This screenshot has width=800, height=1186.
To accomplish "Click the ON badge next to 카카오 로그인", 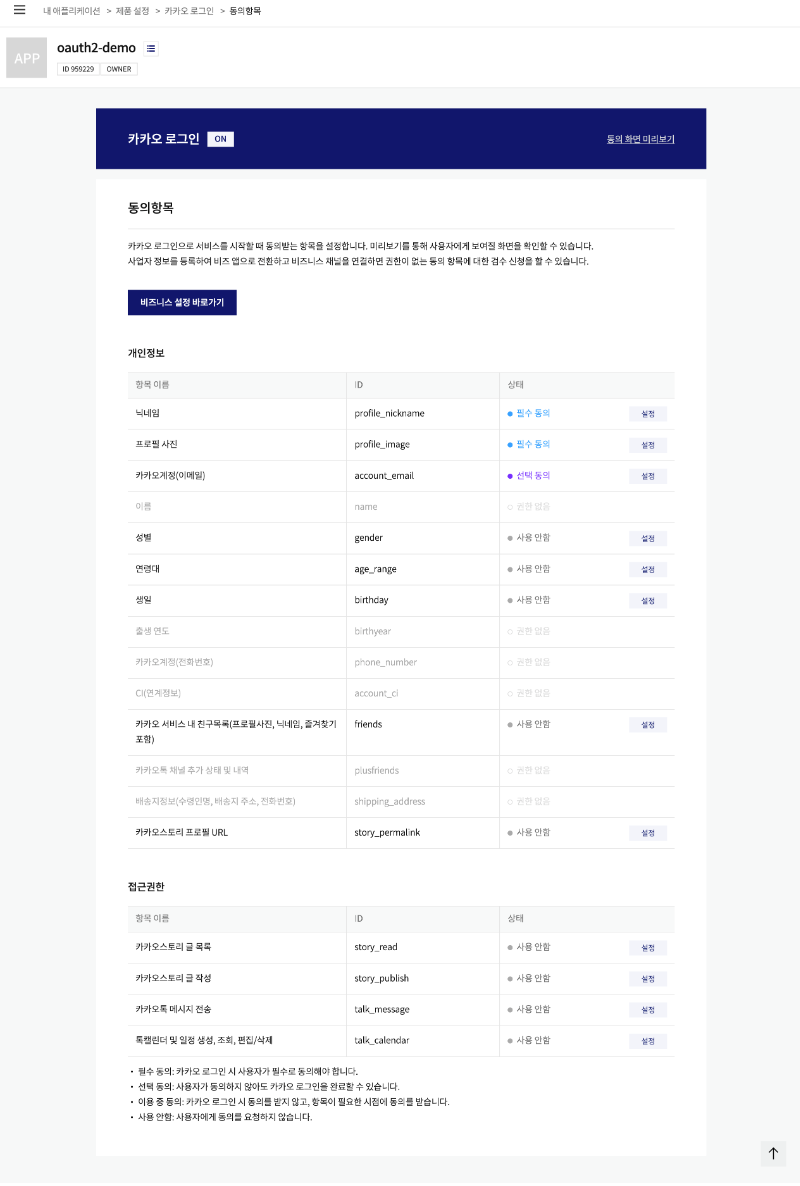I will [x=220, y=139].
